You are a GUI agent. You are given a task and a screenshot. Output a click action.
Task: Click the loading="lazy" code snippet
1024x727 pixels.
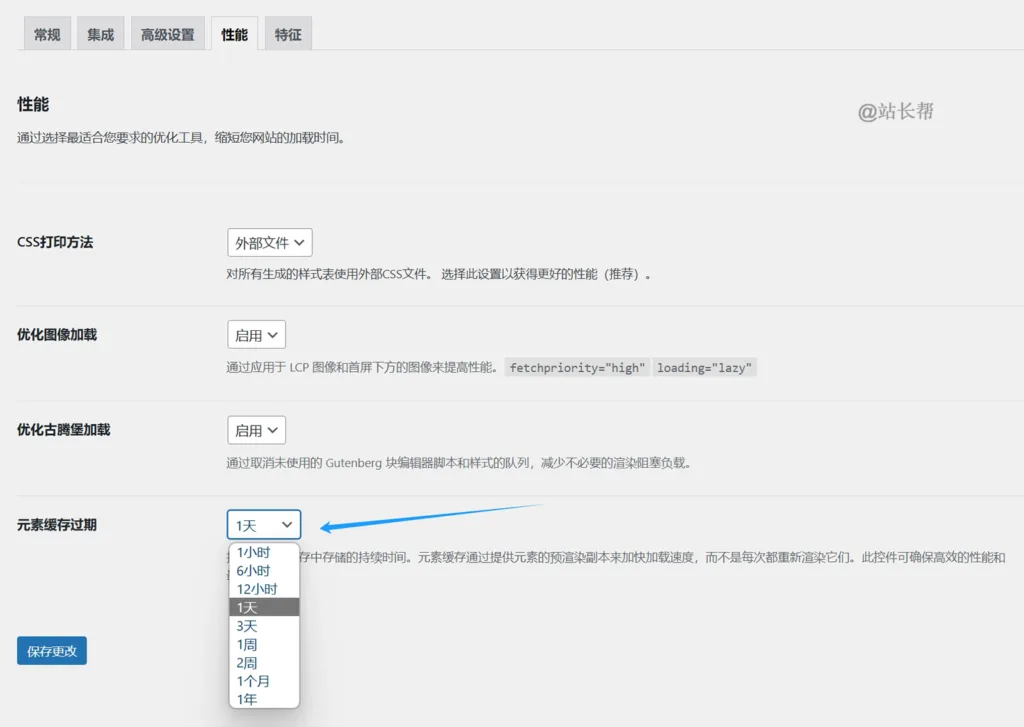[x=704, y=367]
